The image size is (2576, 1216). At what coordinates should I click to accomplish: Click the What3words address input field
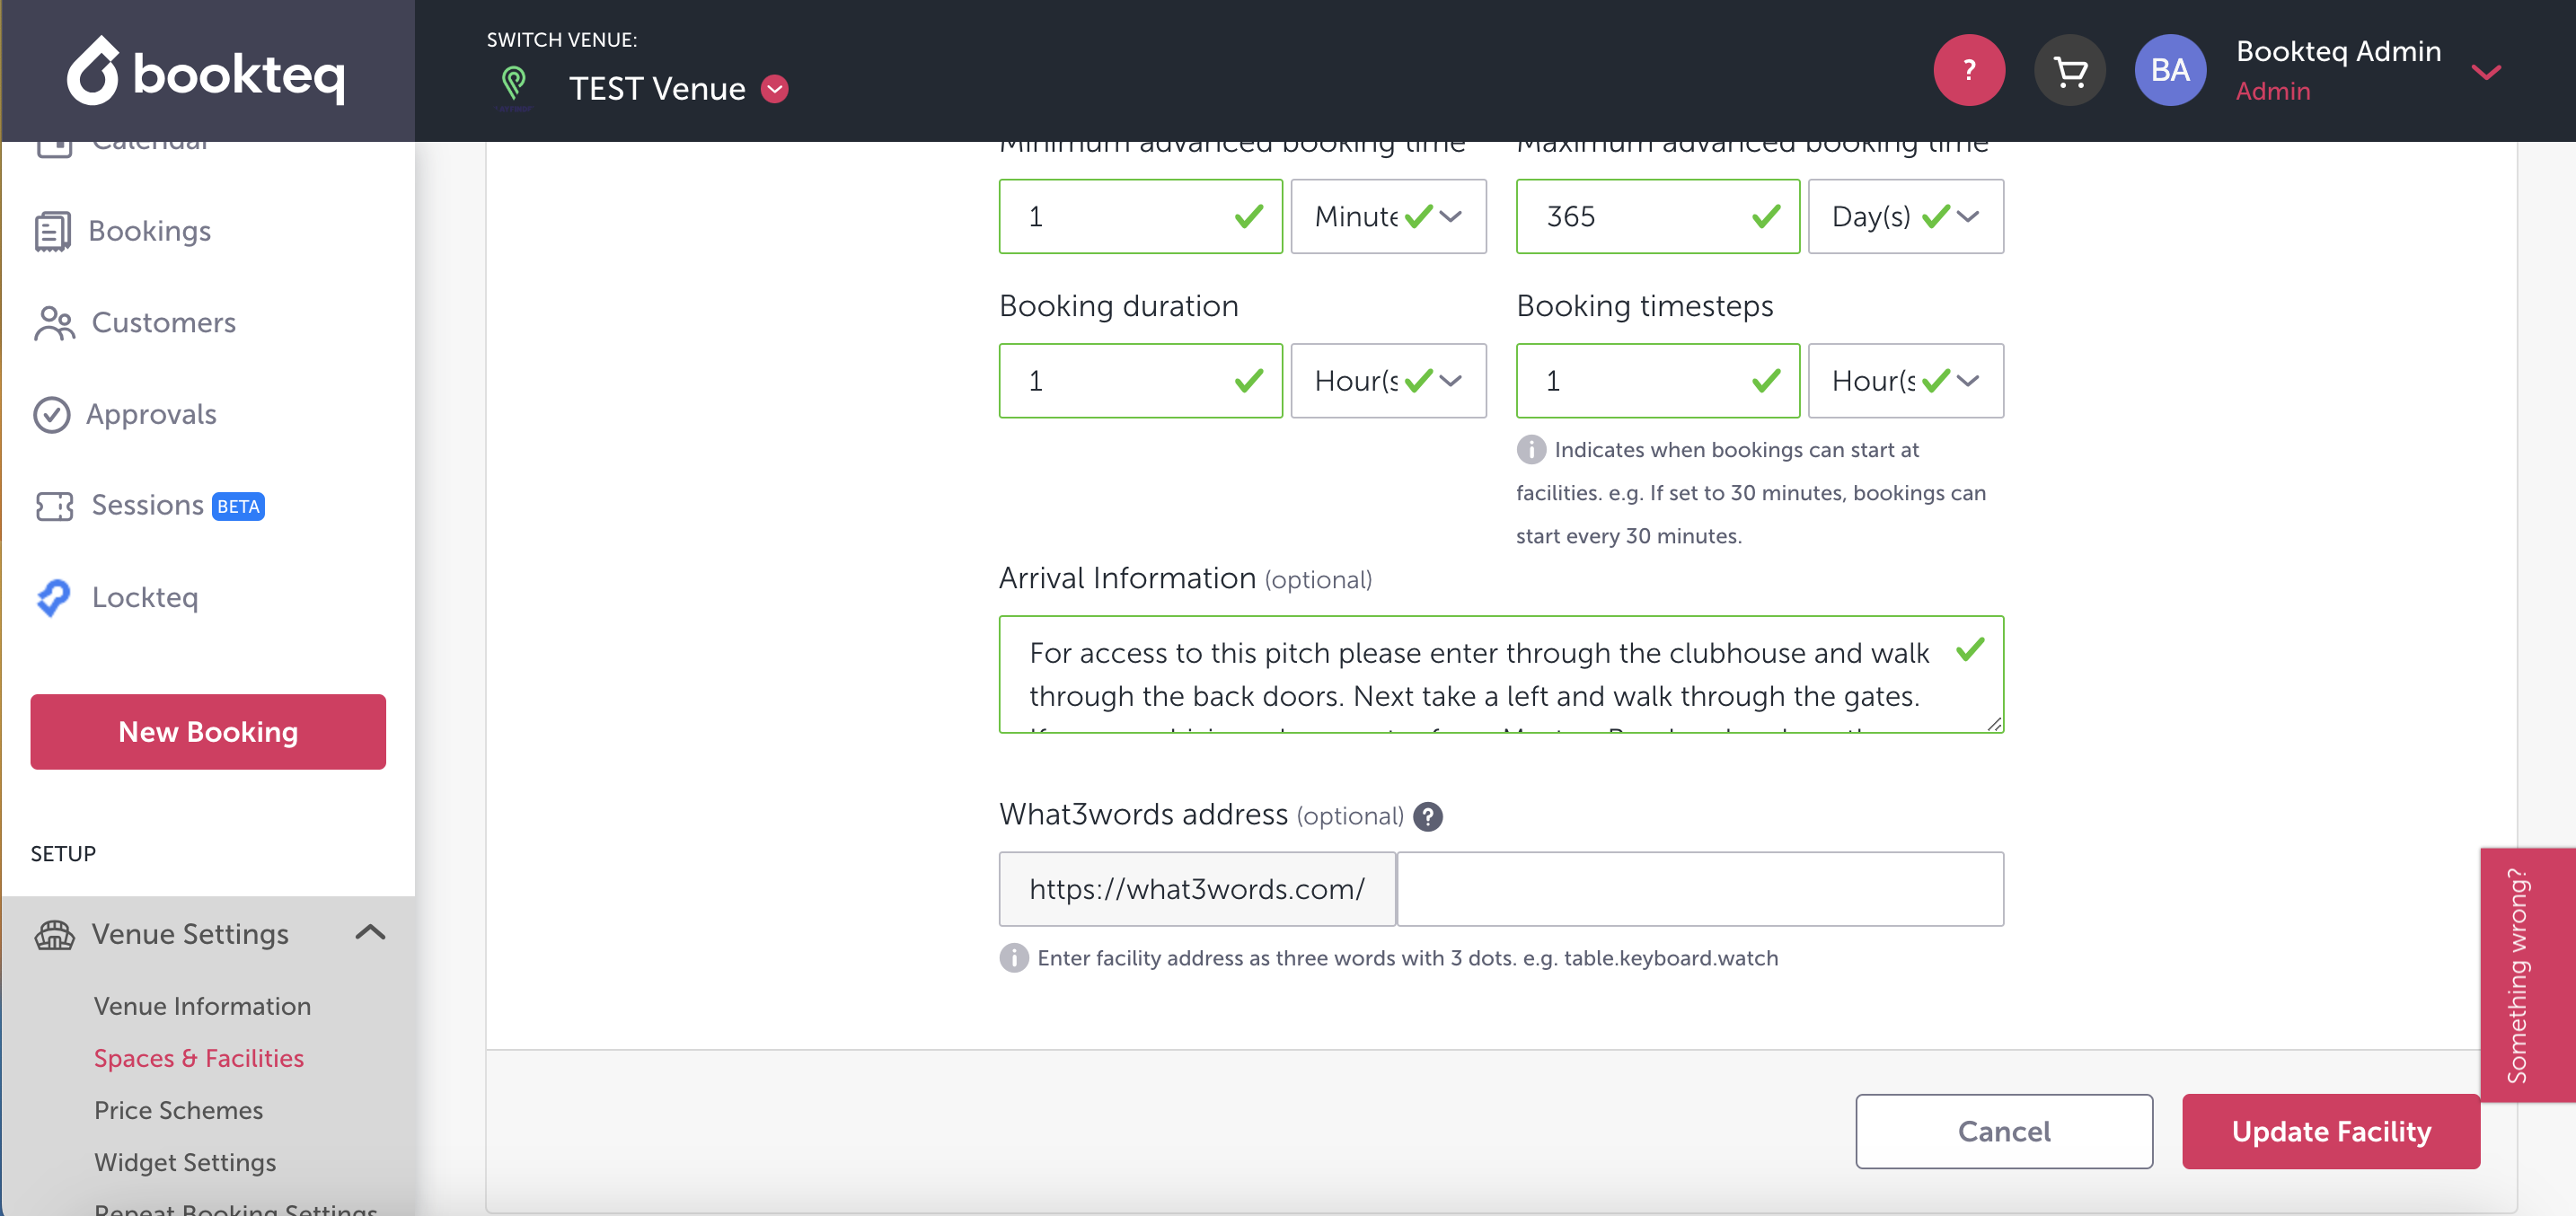coord(1699,889)
